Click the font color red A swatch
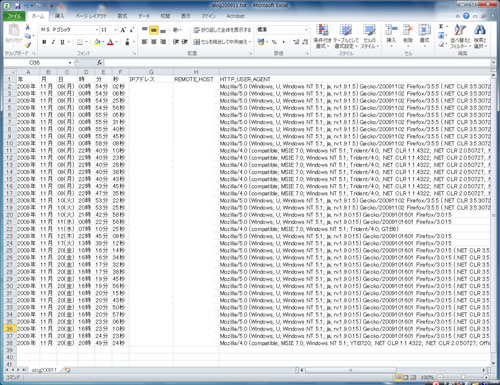This screenshot has height=385, width=500. pos(110,42)
